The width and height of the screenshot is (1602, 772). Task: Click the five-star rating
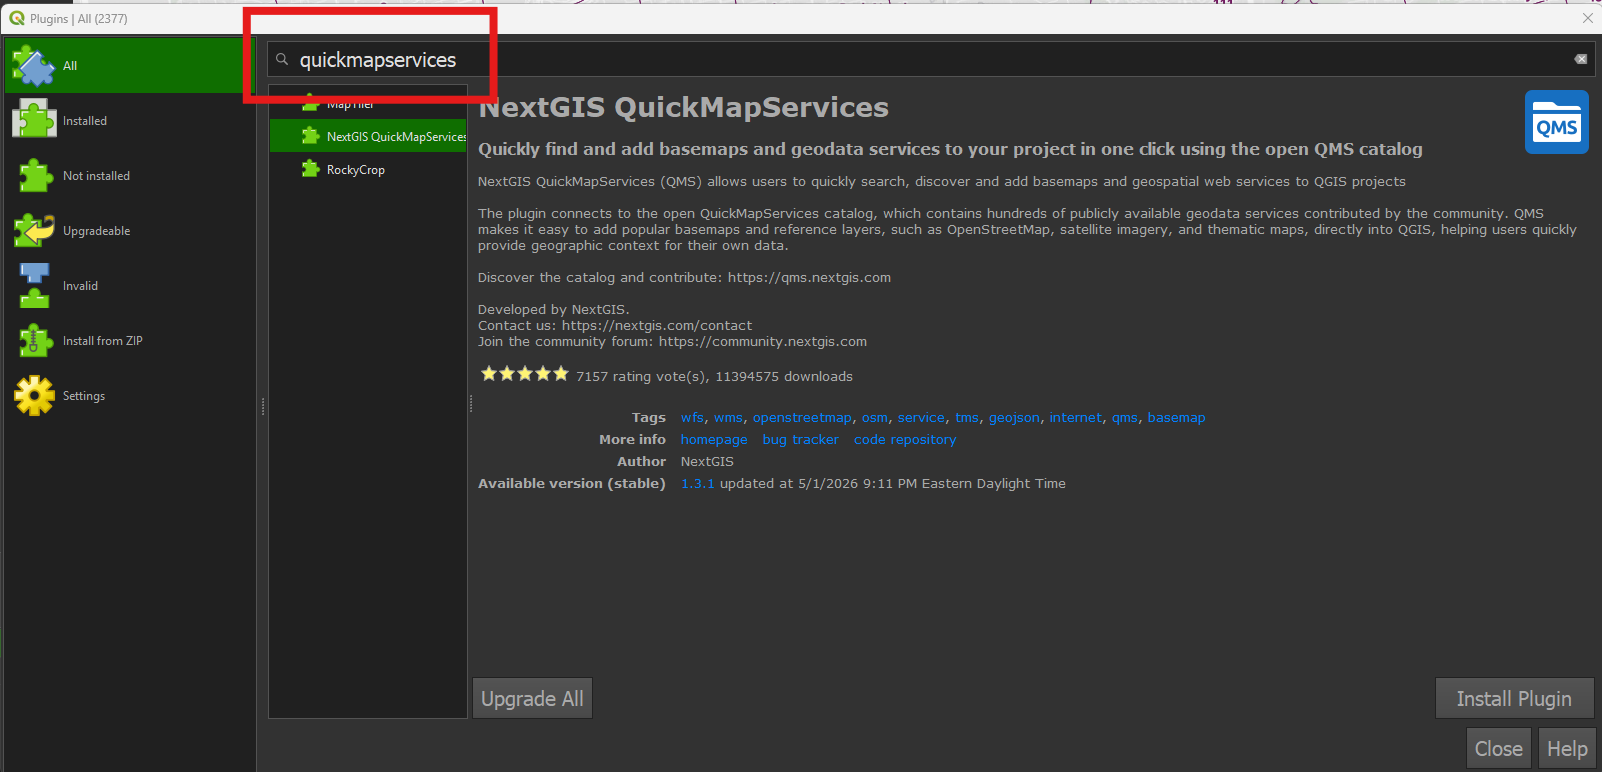coord(524,374)
